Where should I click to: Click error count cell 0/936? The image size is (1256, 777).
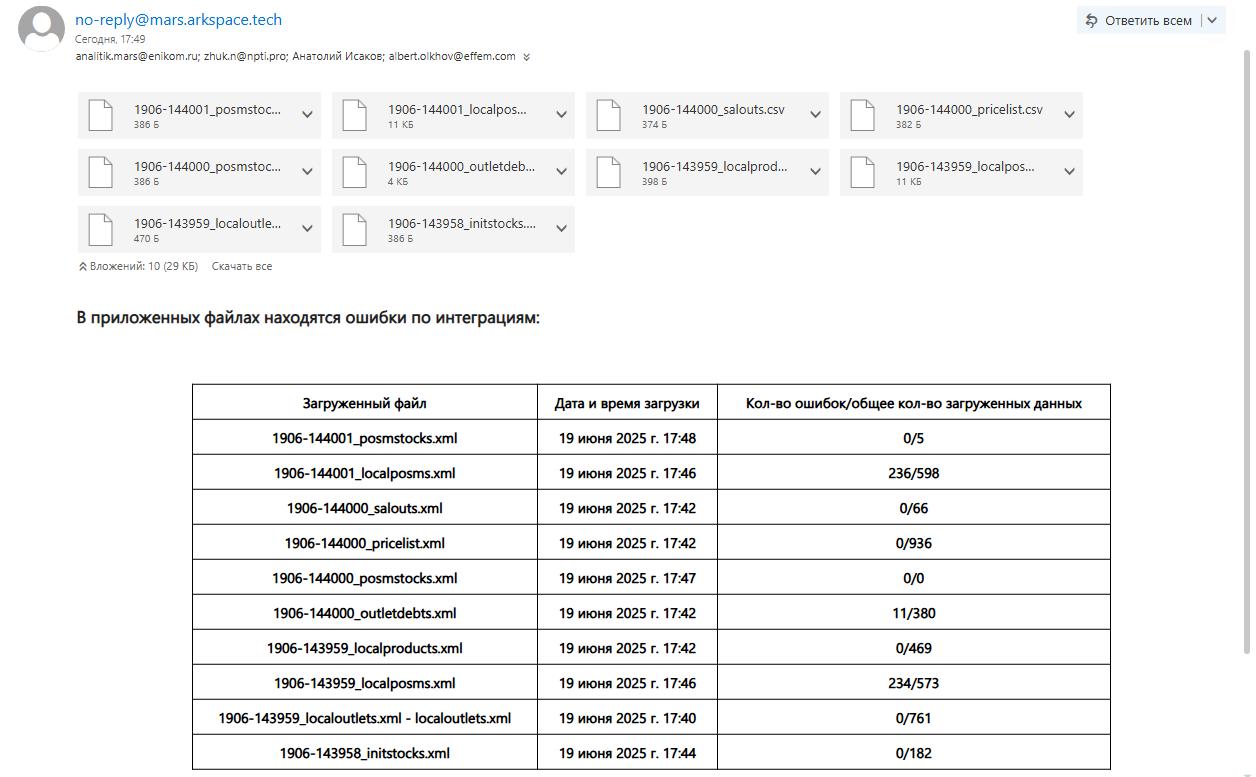[914, 543]
